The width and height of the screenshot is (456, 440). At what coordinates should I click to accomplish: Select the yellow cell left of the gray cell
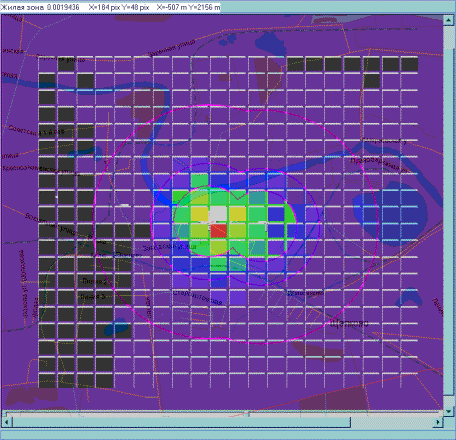199,214
